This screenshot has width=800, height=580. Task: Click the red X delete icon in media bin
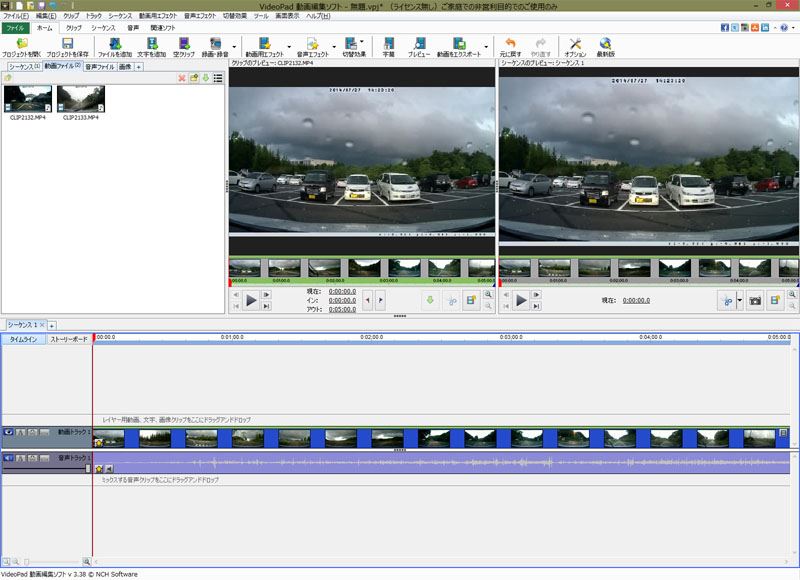click(182, 78)
